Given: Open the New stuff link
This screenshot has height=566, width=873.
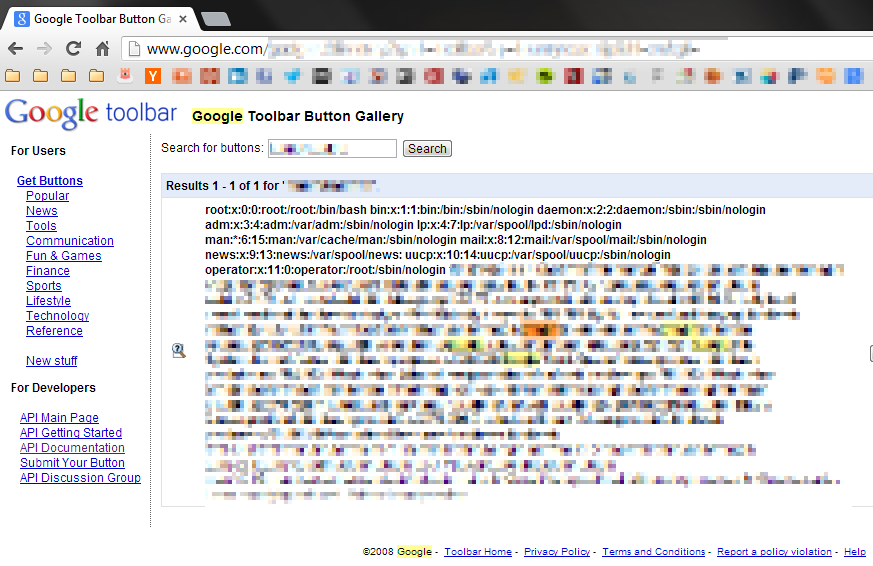Looking at the screenshot, I should pyautogui.click(x=52, y=361).
